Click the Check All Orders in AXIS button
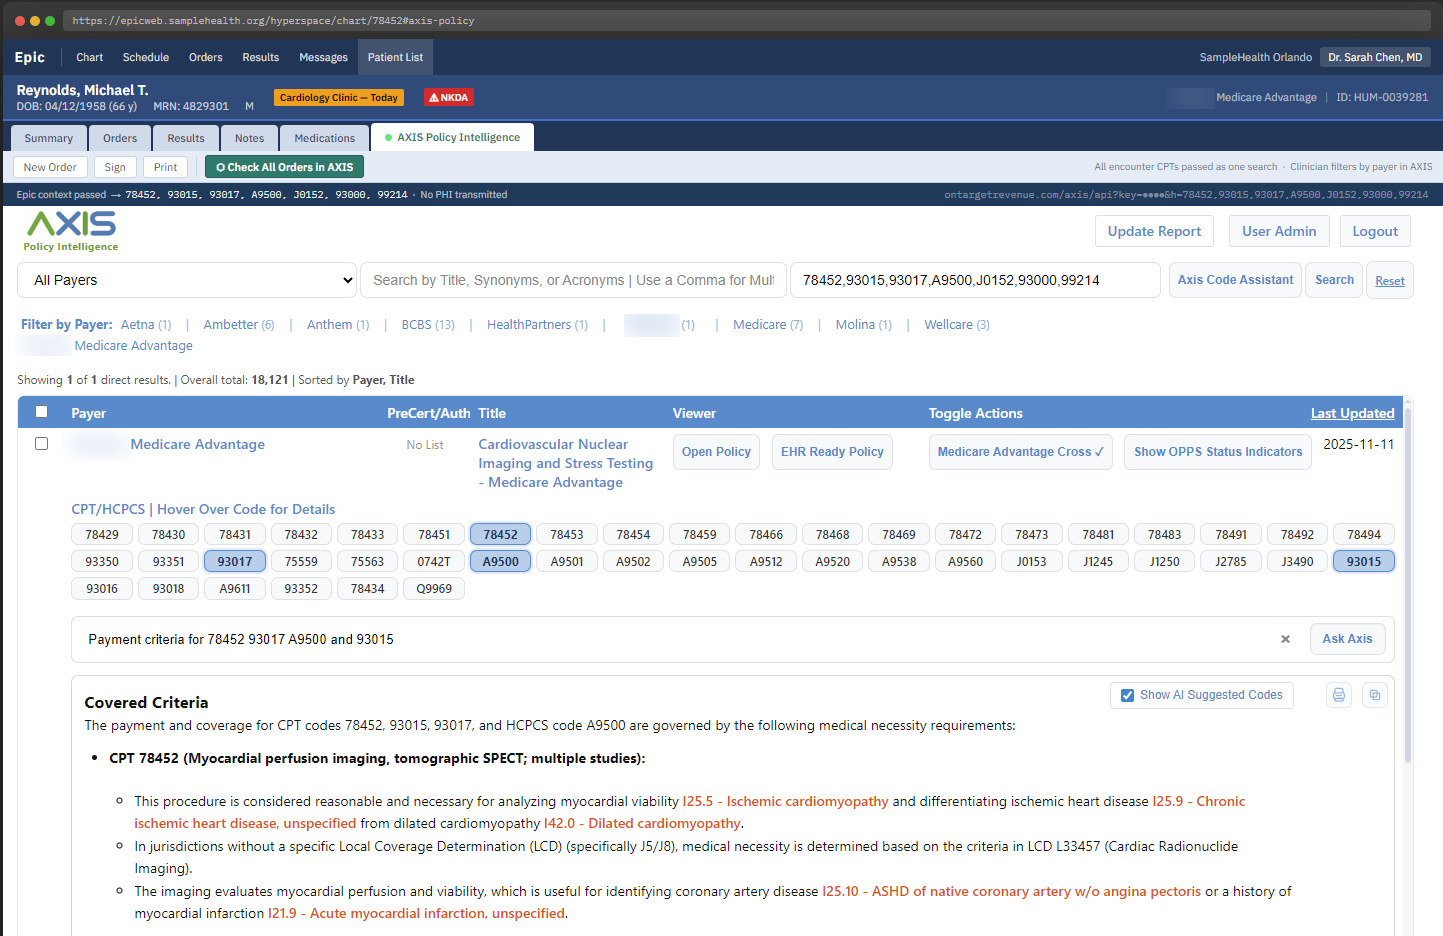This screenshot has width=1443, height=936. (x=284, y=167)
